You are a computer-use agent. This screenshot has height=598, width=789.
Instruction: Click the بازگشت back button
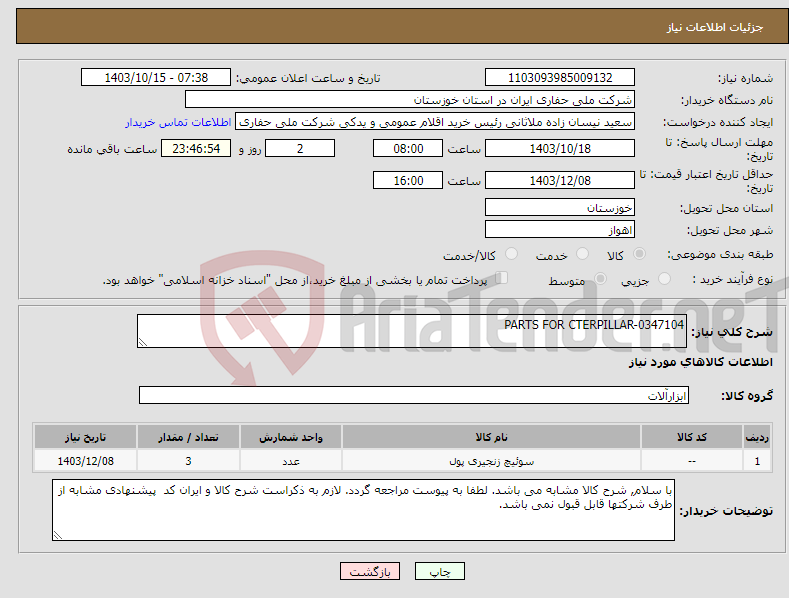pyautogui.click(x=370, y=571)
